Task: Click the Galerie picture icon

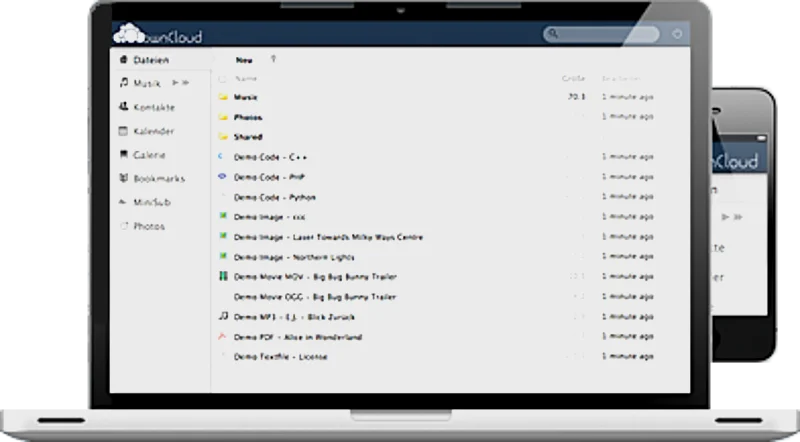Action: click(123, 154)
